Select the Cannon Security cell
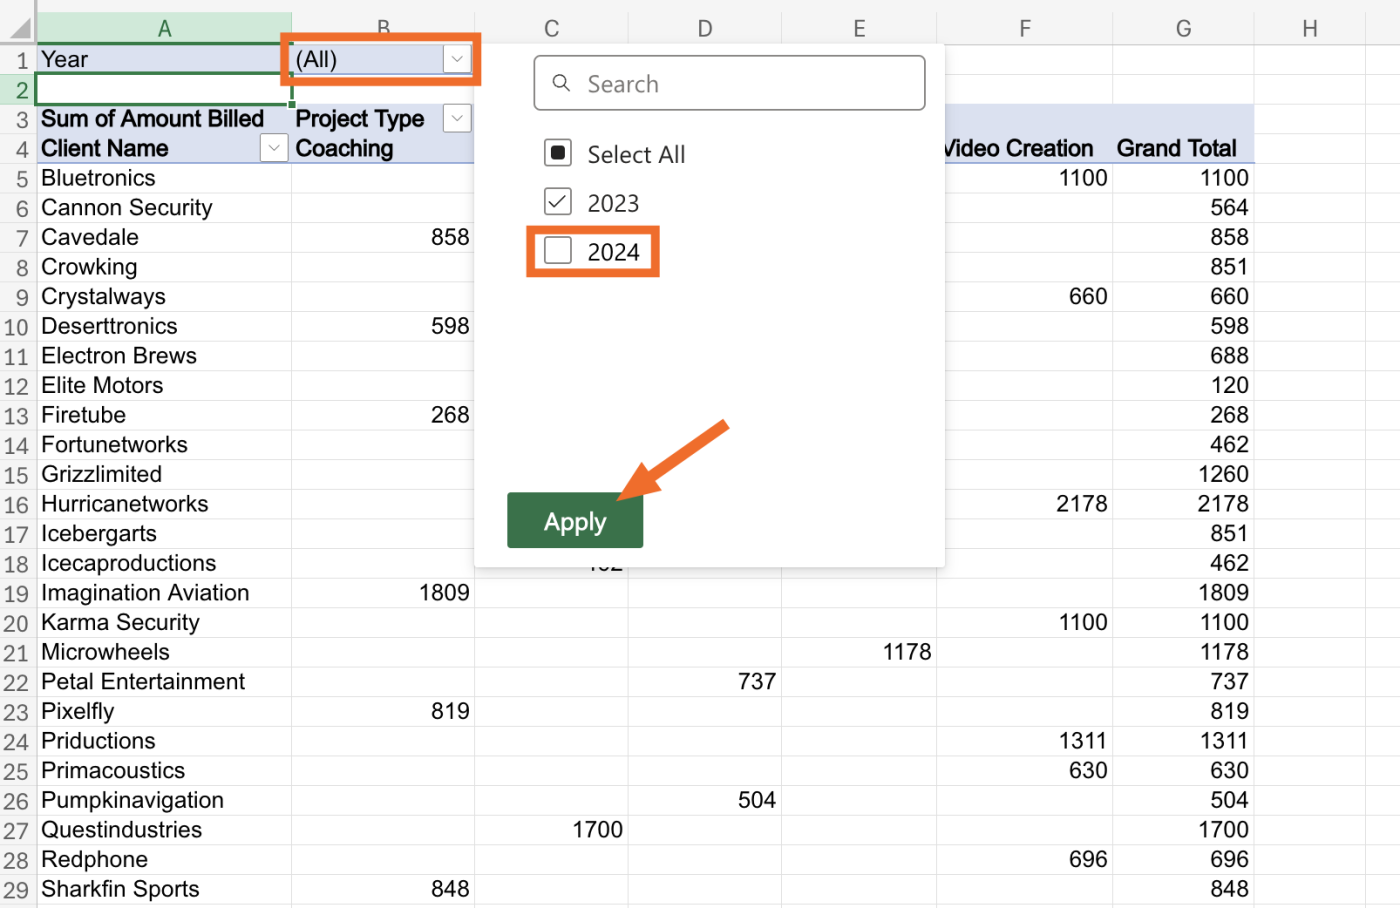The height and width of the screenshot is (908, 1400). 164,207
